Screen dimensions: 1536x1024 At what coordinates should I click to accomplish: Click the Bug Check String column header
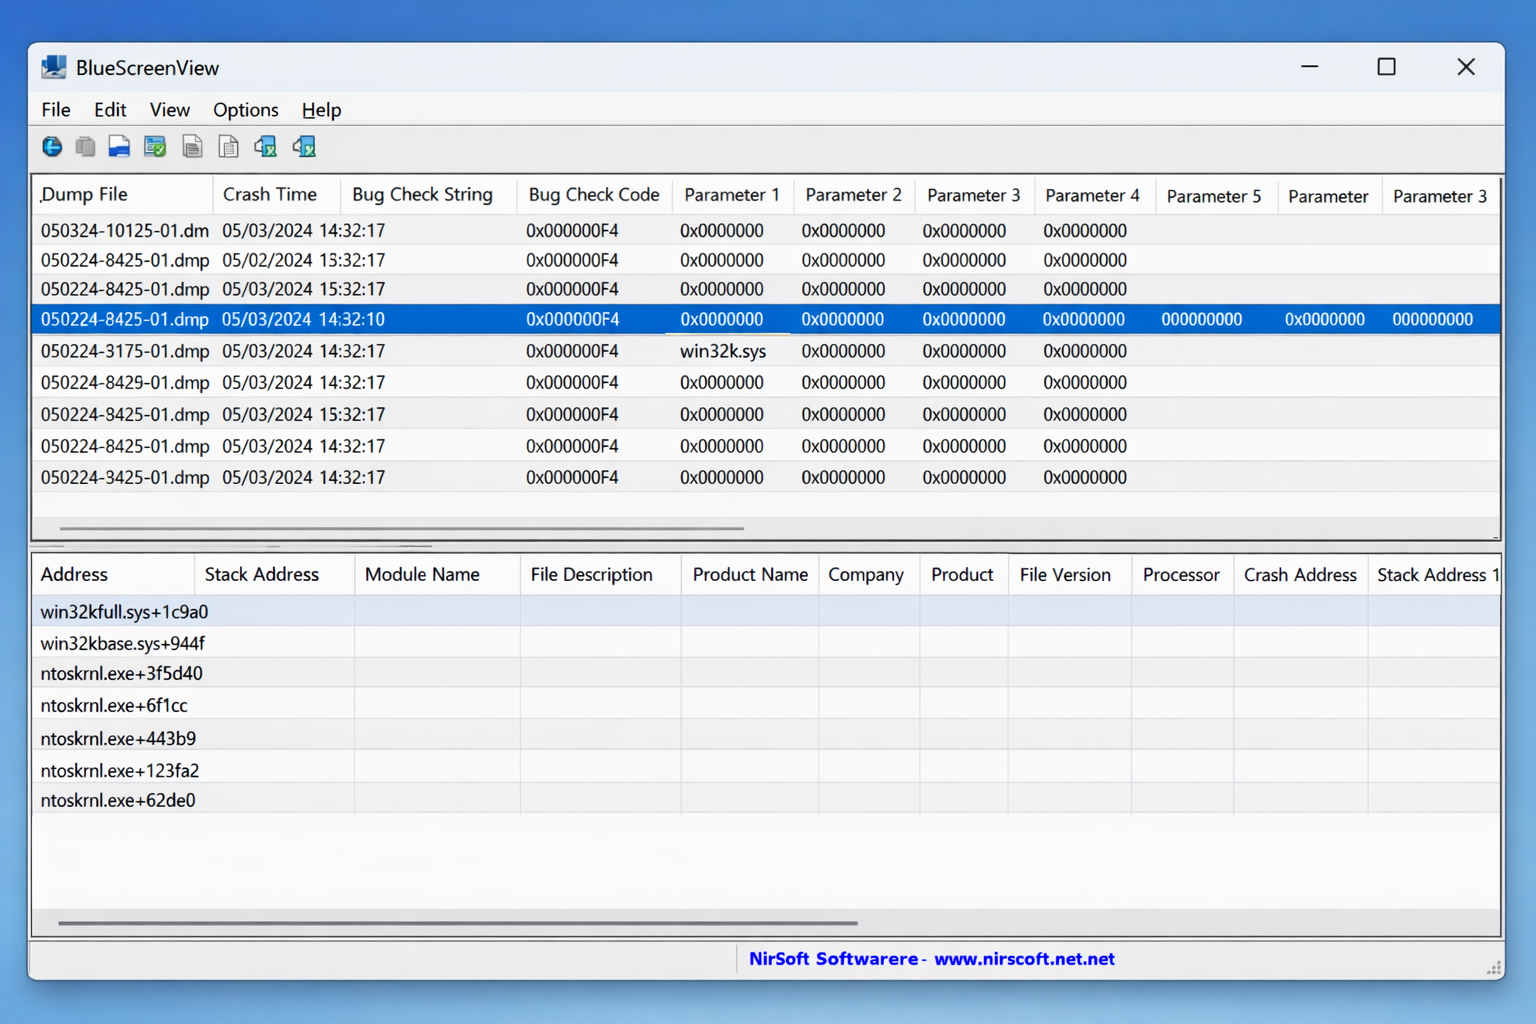tap(428, 195)
